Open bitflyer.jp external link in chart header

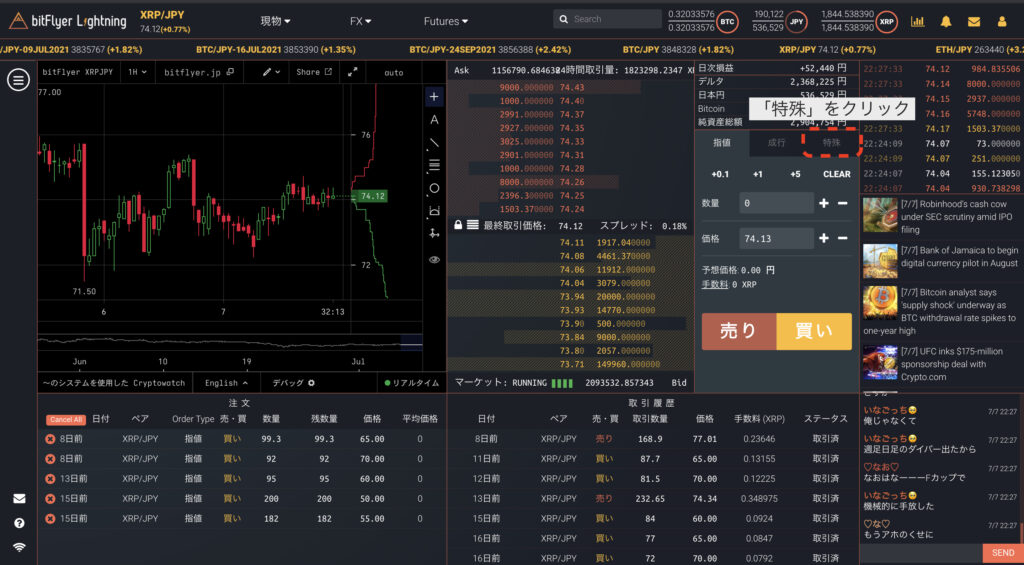point(199,73)
